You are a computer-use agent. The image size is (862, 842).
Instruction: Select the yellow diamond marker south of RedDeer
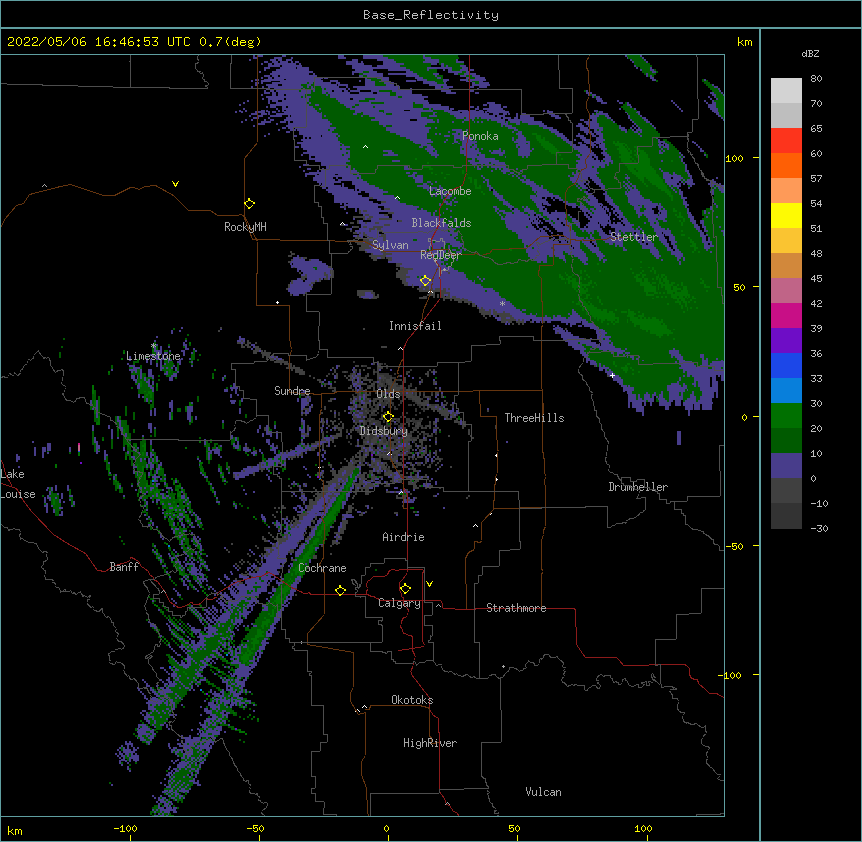(425, 281)
